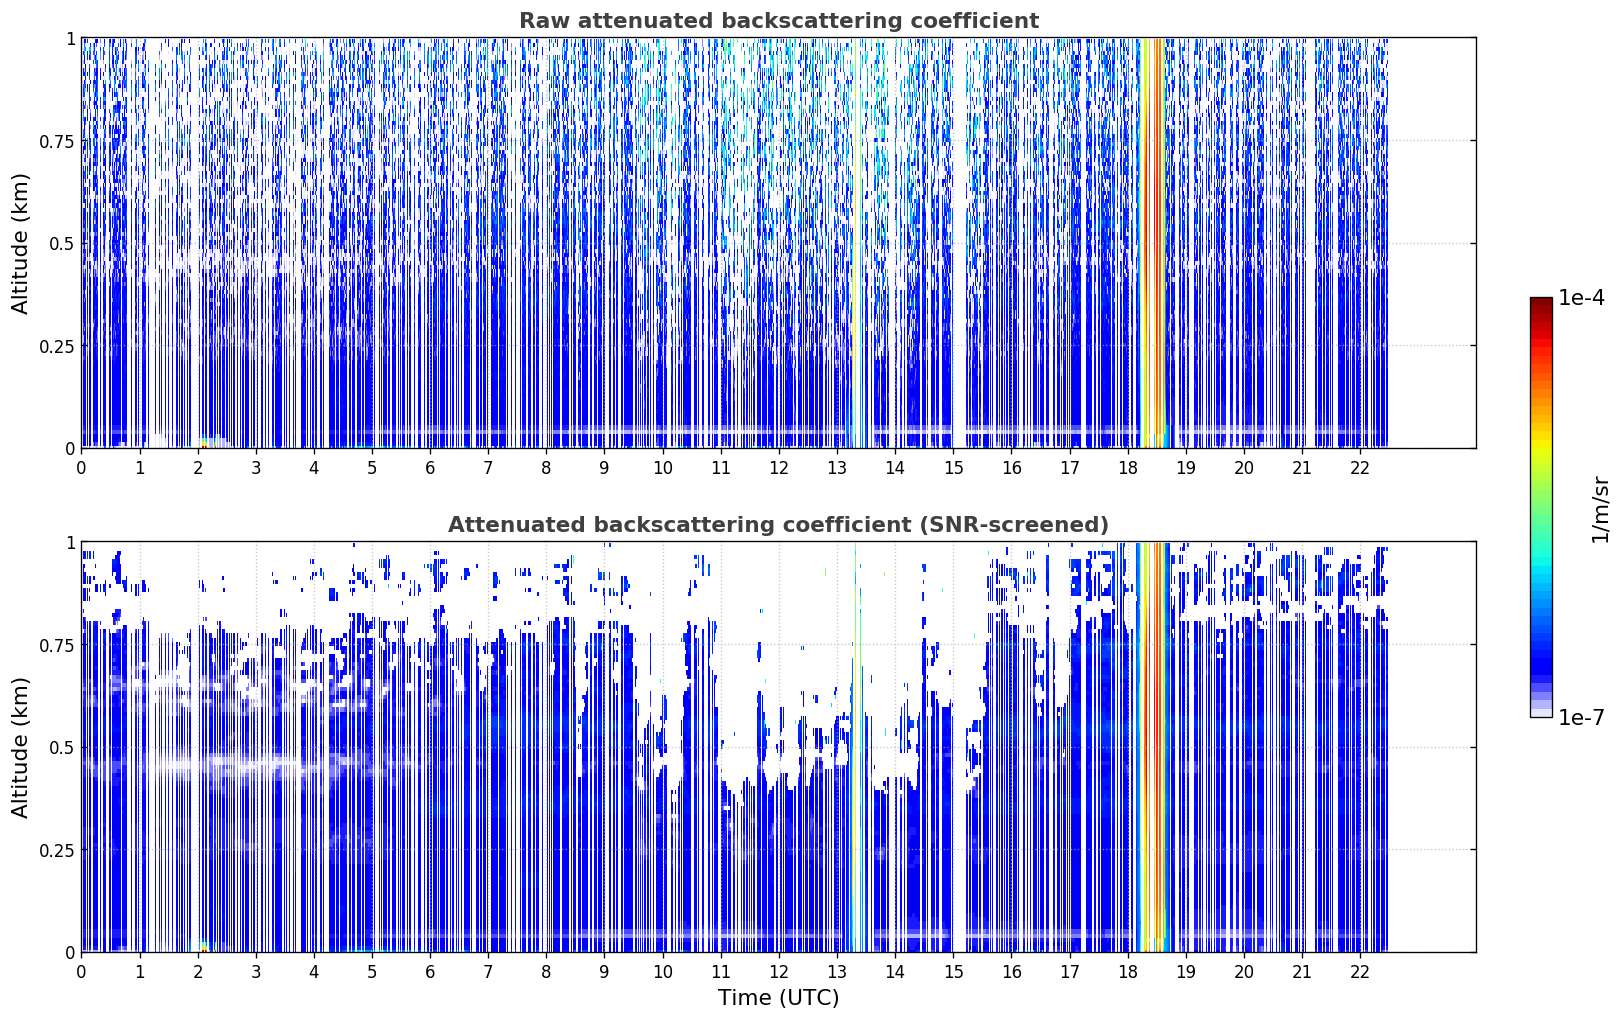Viewport: 1621px width, 1020px height.
Task: Click the '22' tick on the bottom plot's time axis
Action: pyautogui.click(x=1360, y=971)
